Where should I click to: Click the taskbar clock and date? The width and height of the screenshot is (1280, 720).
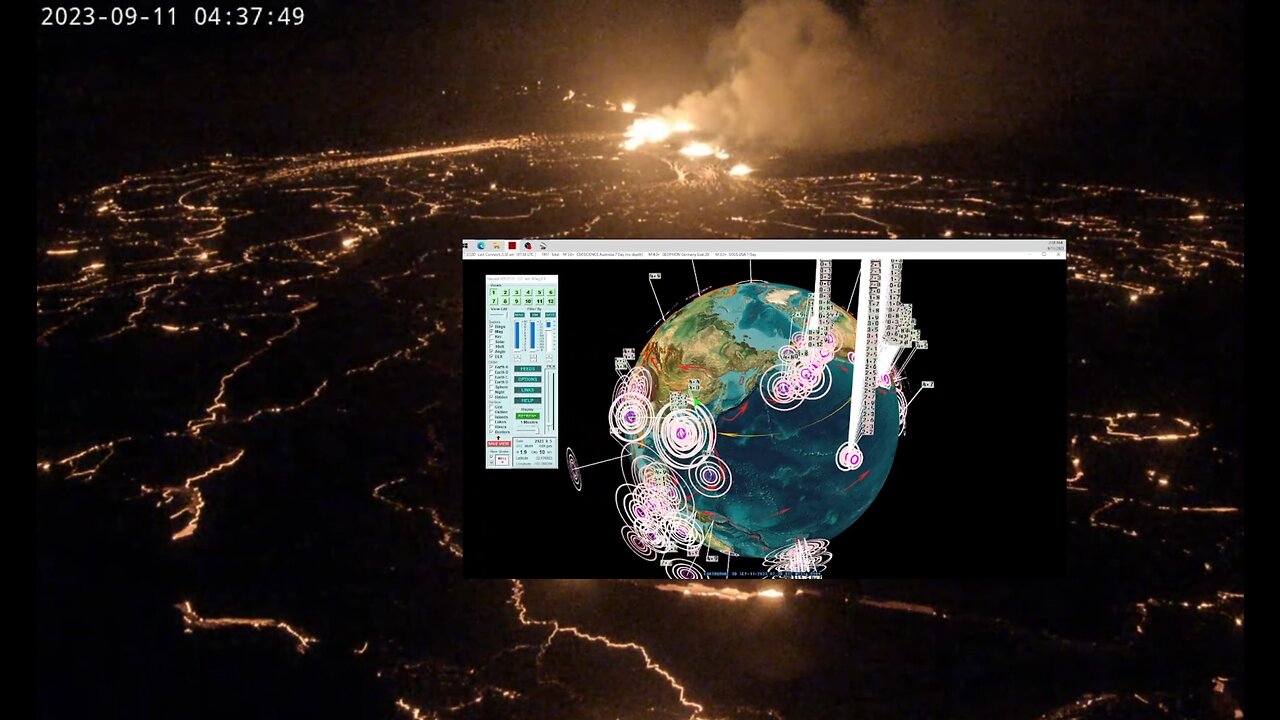pos(1055,245)
